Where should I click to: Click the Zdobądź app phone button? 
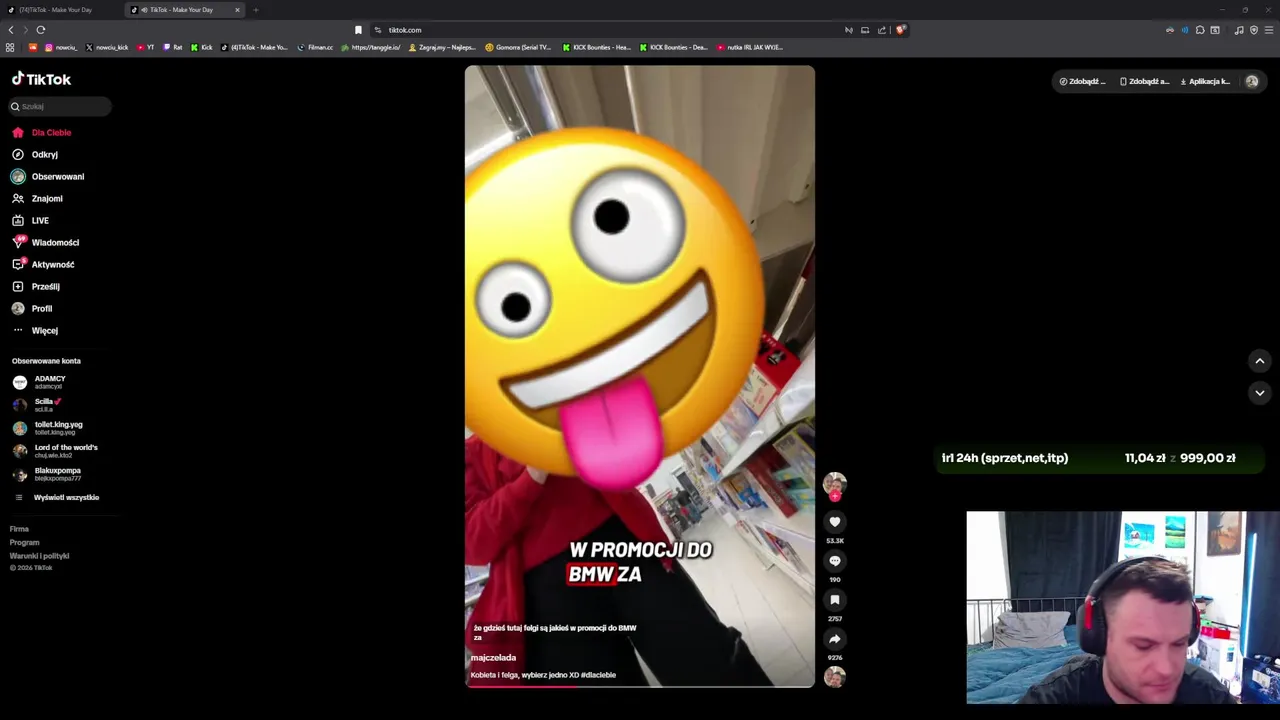pos(1144,81)
